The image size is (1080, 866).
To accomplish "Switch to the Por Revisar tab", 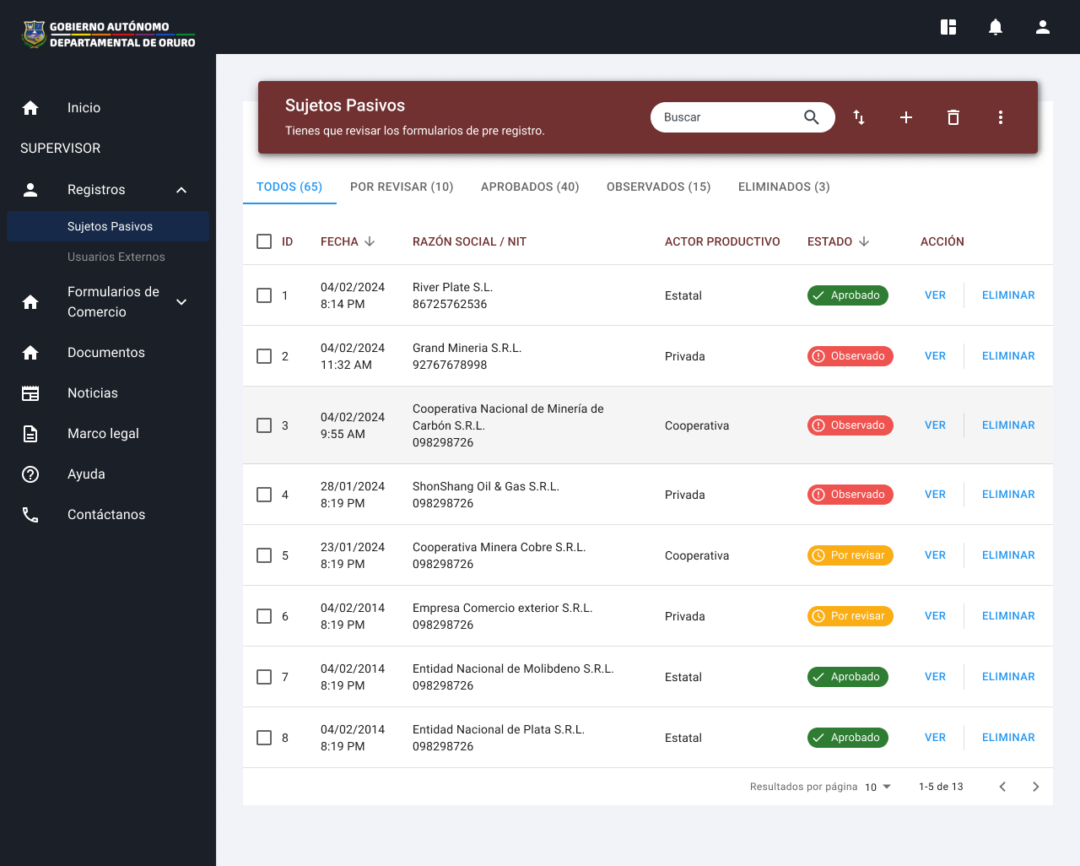I will pyautogui.click(x=401, y=187).
